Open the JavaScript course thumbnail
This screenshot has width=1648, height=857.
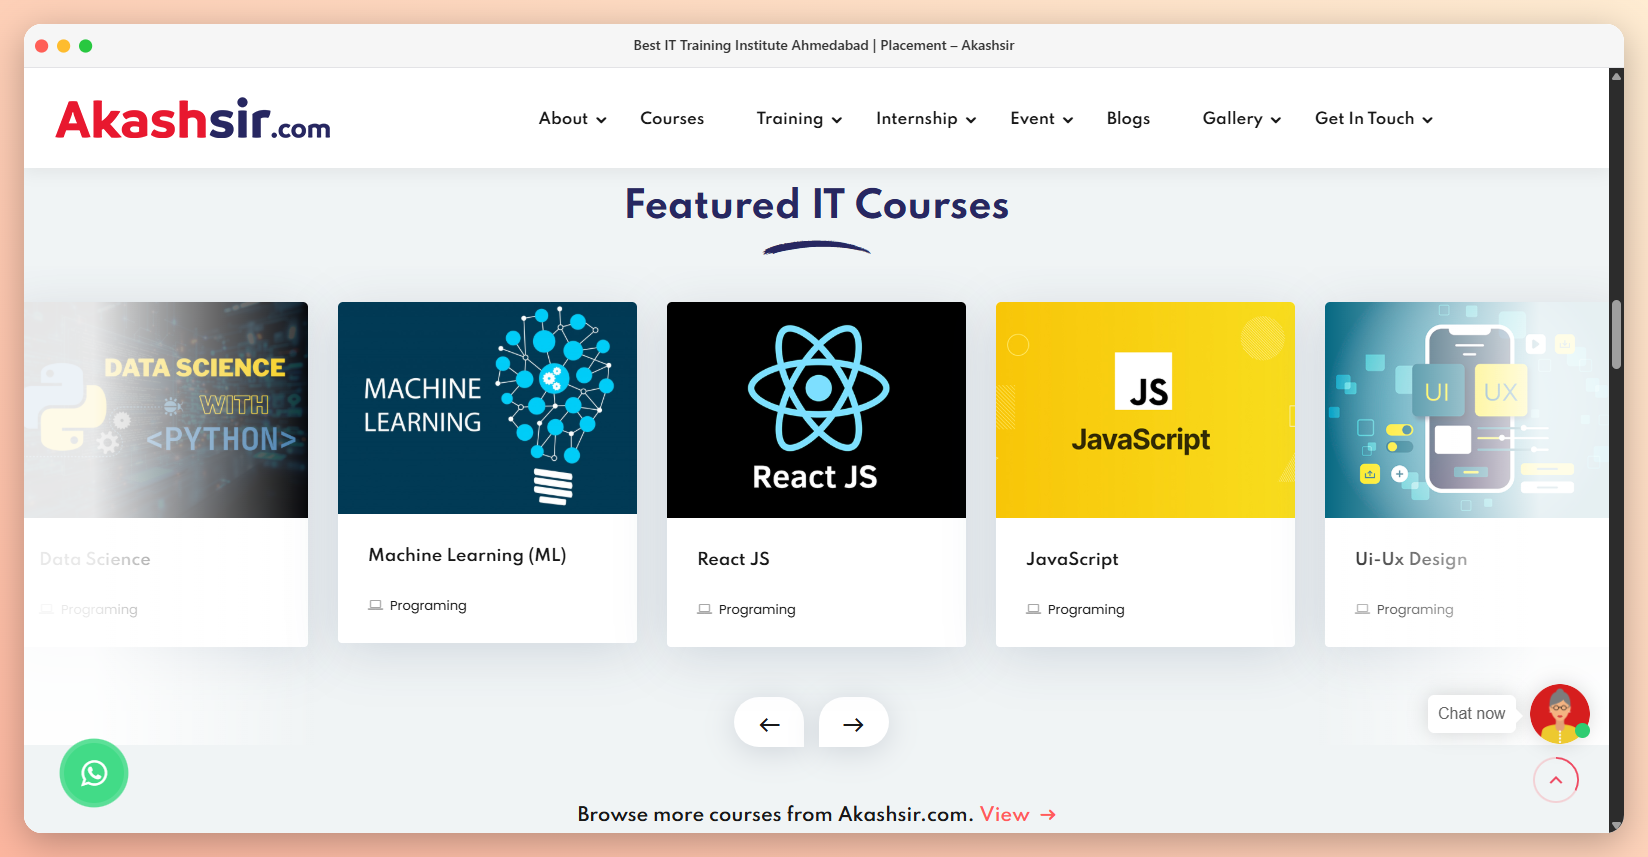1145,410
